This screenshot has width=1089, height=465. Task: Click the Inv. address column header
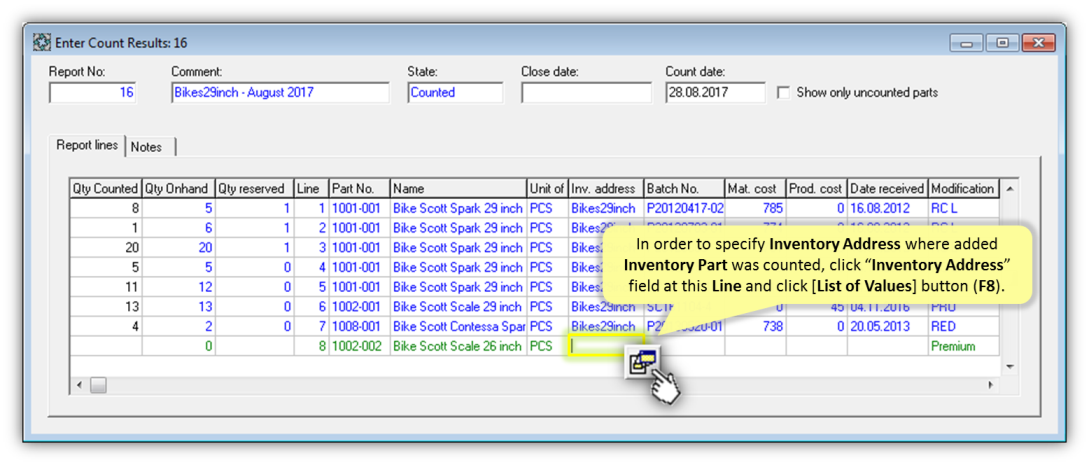[606, 189]
